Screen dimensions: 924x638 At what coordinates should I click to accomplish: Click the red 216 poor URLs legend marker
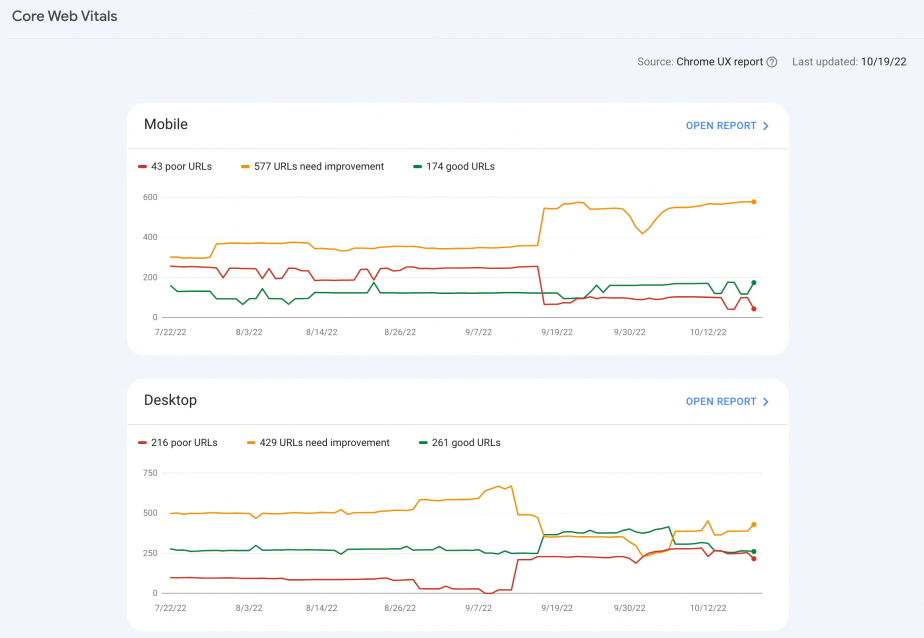142,442
